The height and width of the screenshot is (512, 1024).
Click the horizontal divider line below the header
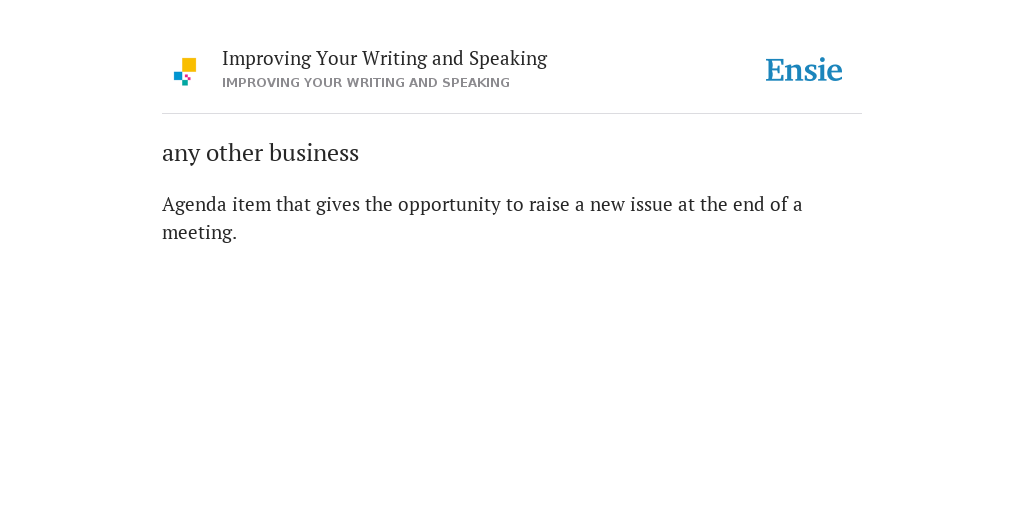tap(512, 114)
